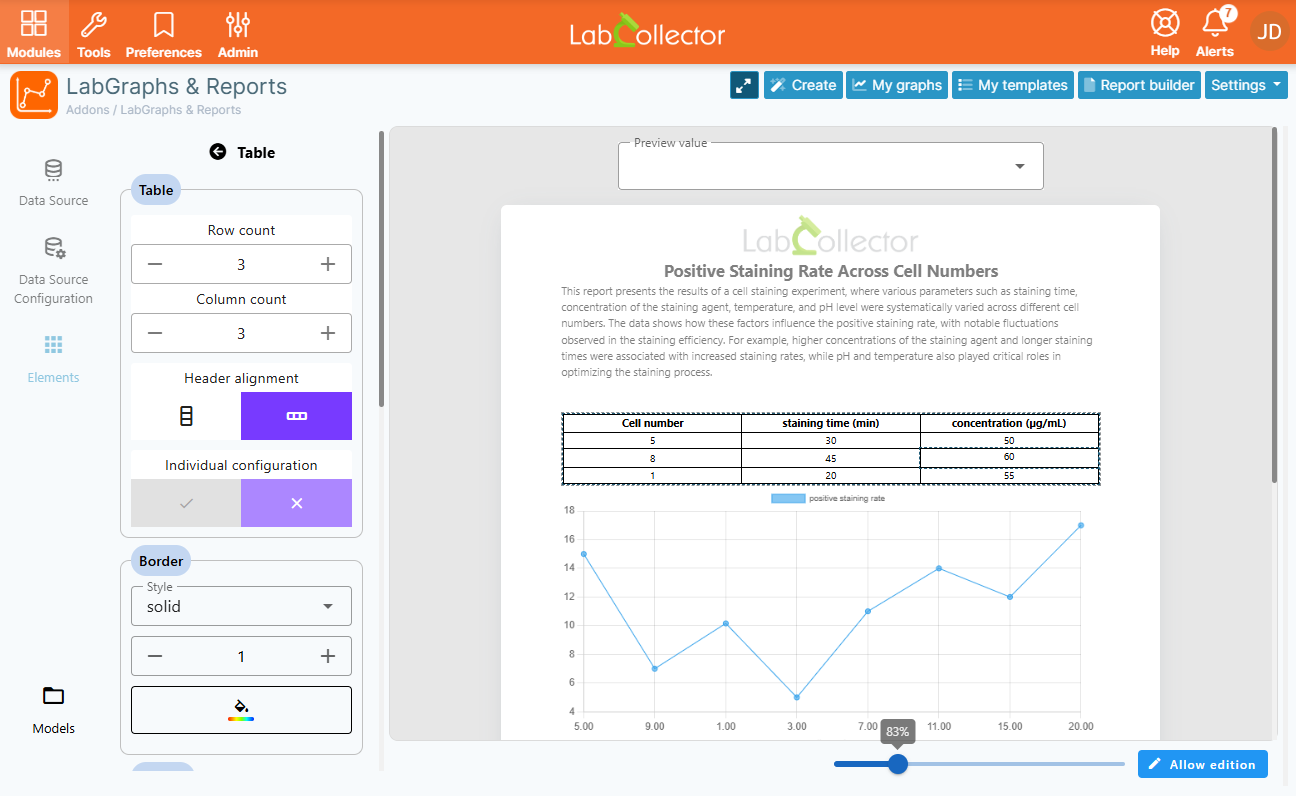The image size is (1296, 796).
Task: Click table cell with value 45
Action: [x=830, y=458]
